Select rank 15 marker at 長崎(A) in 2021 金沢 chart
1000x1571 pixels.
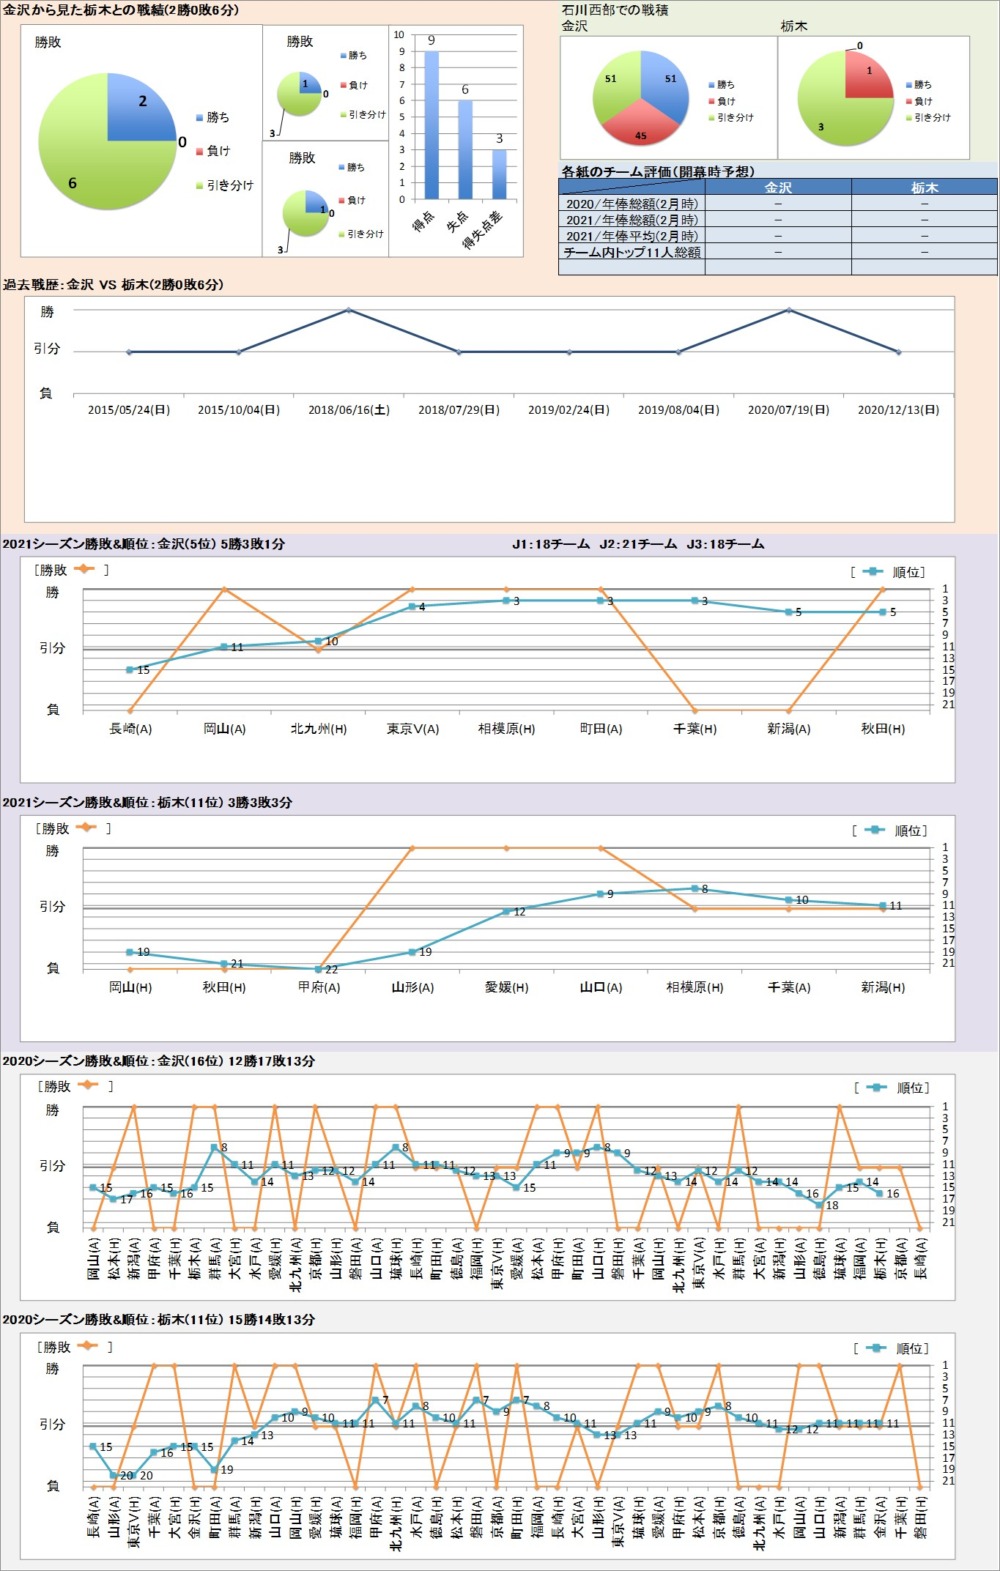(x=130, y=670)
